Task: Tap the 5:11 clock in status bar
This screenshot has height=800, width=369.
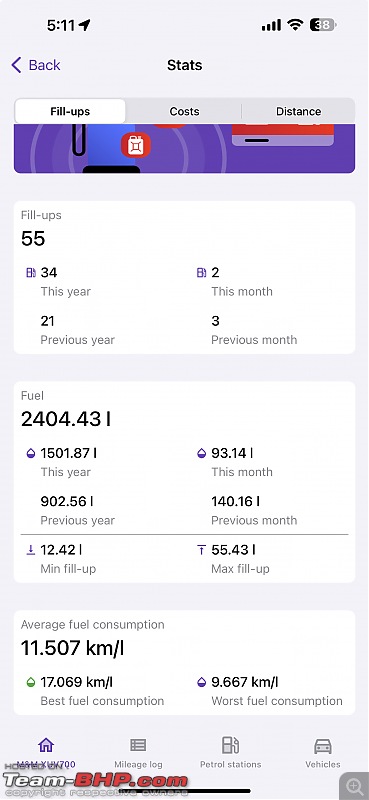Action: [61, 25]
